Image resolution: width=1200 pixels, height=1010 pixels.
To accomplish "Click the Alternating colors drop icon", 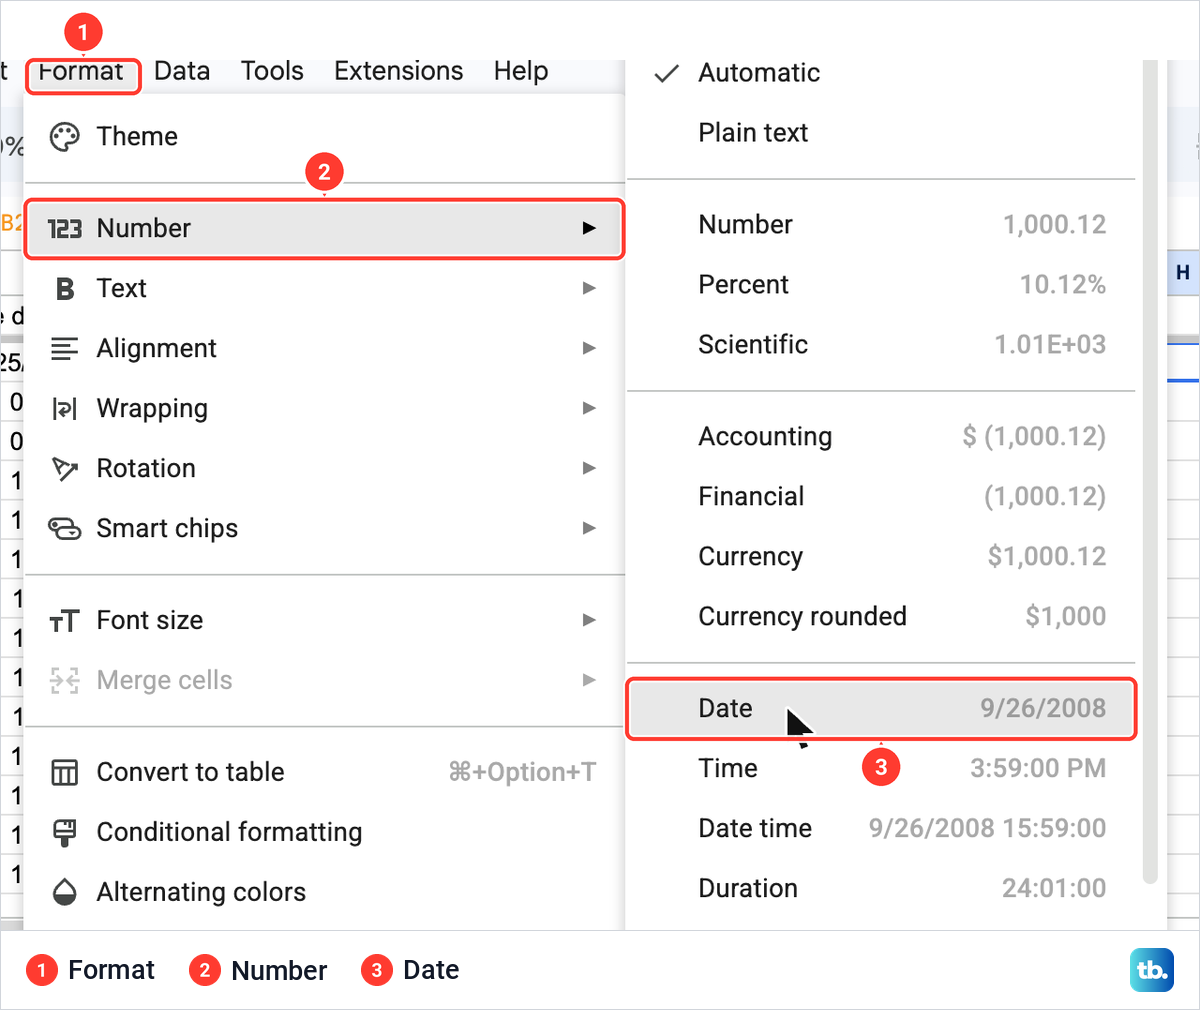I will click(x=65, y=892).
